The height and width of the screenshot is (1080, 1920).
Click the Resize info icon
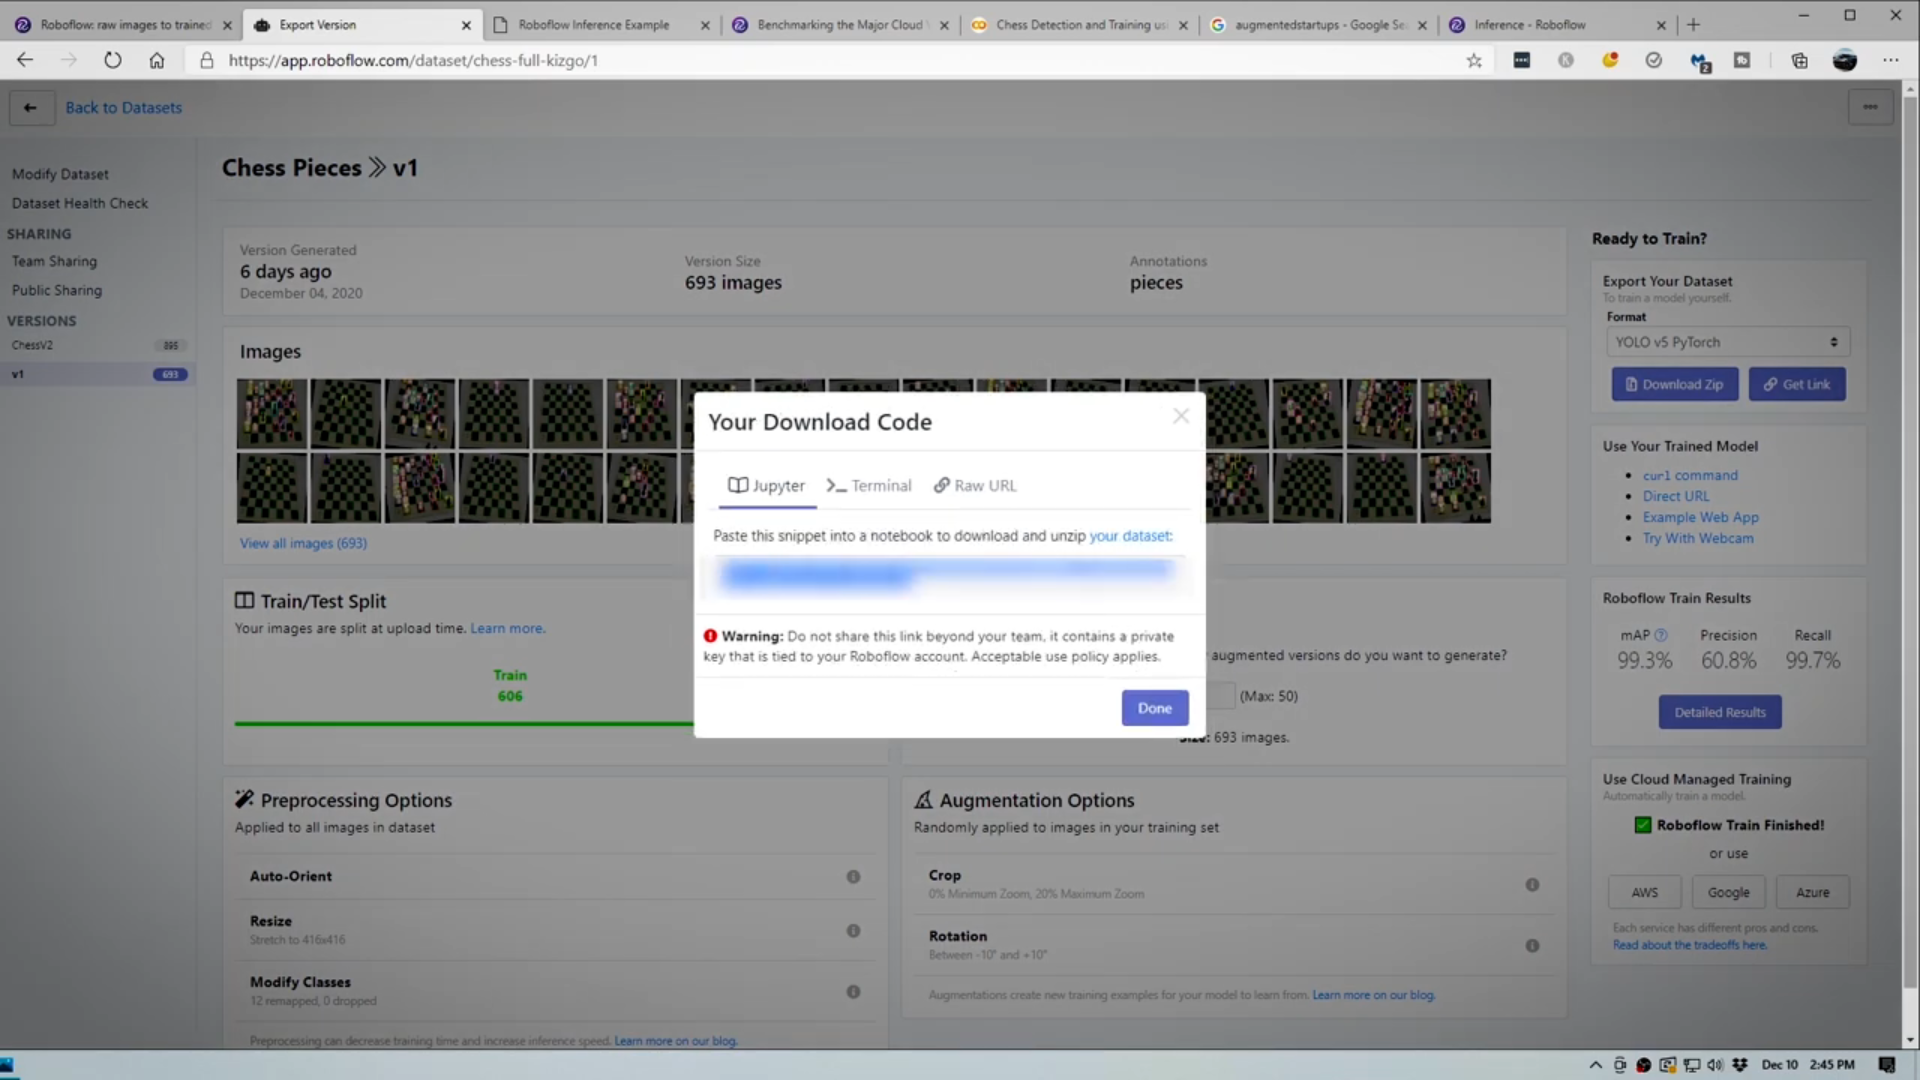tap(853, 930)
